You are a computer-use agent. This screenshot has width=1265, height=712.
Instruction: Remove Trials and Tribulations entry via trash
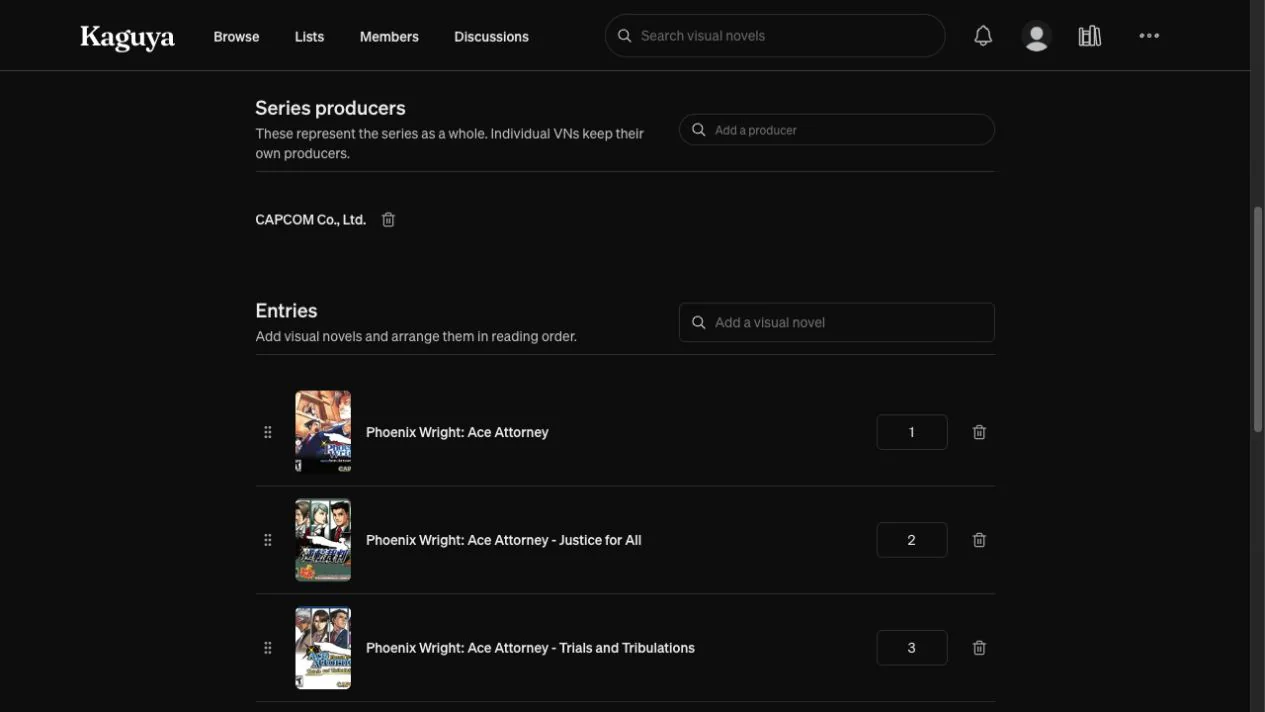(979, 648)
